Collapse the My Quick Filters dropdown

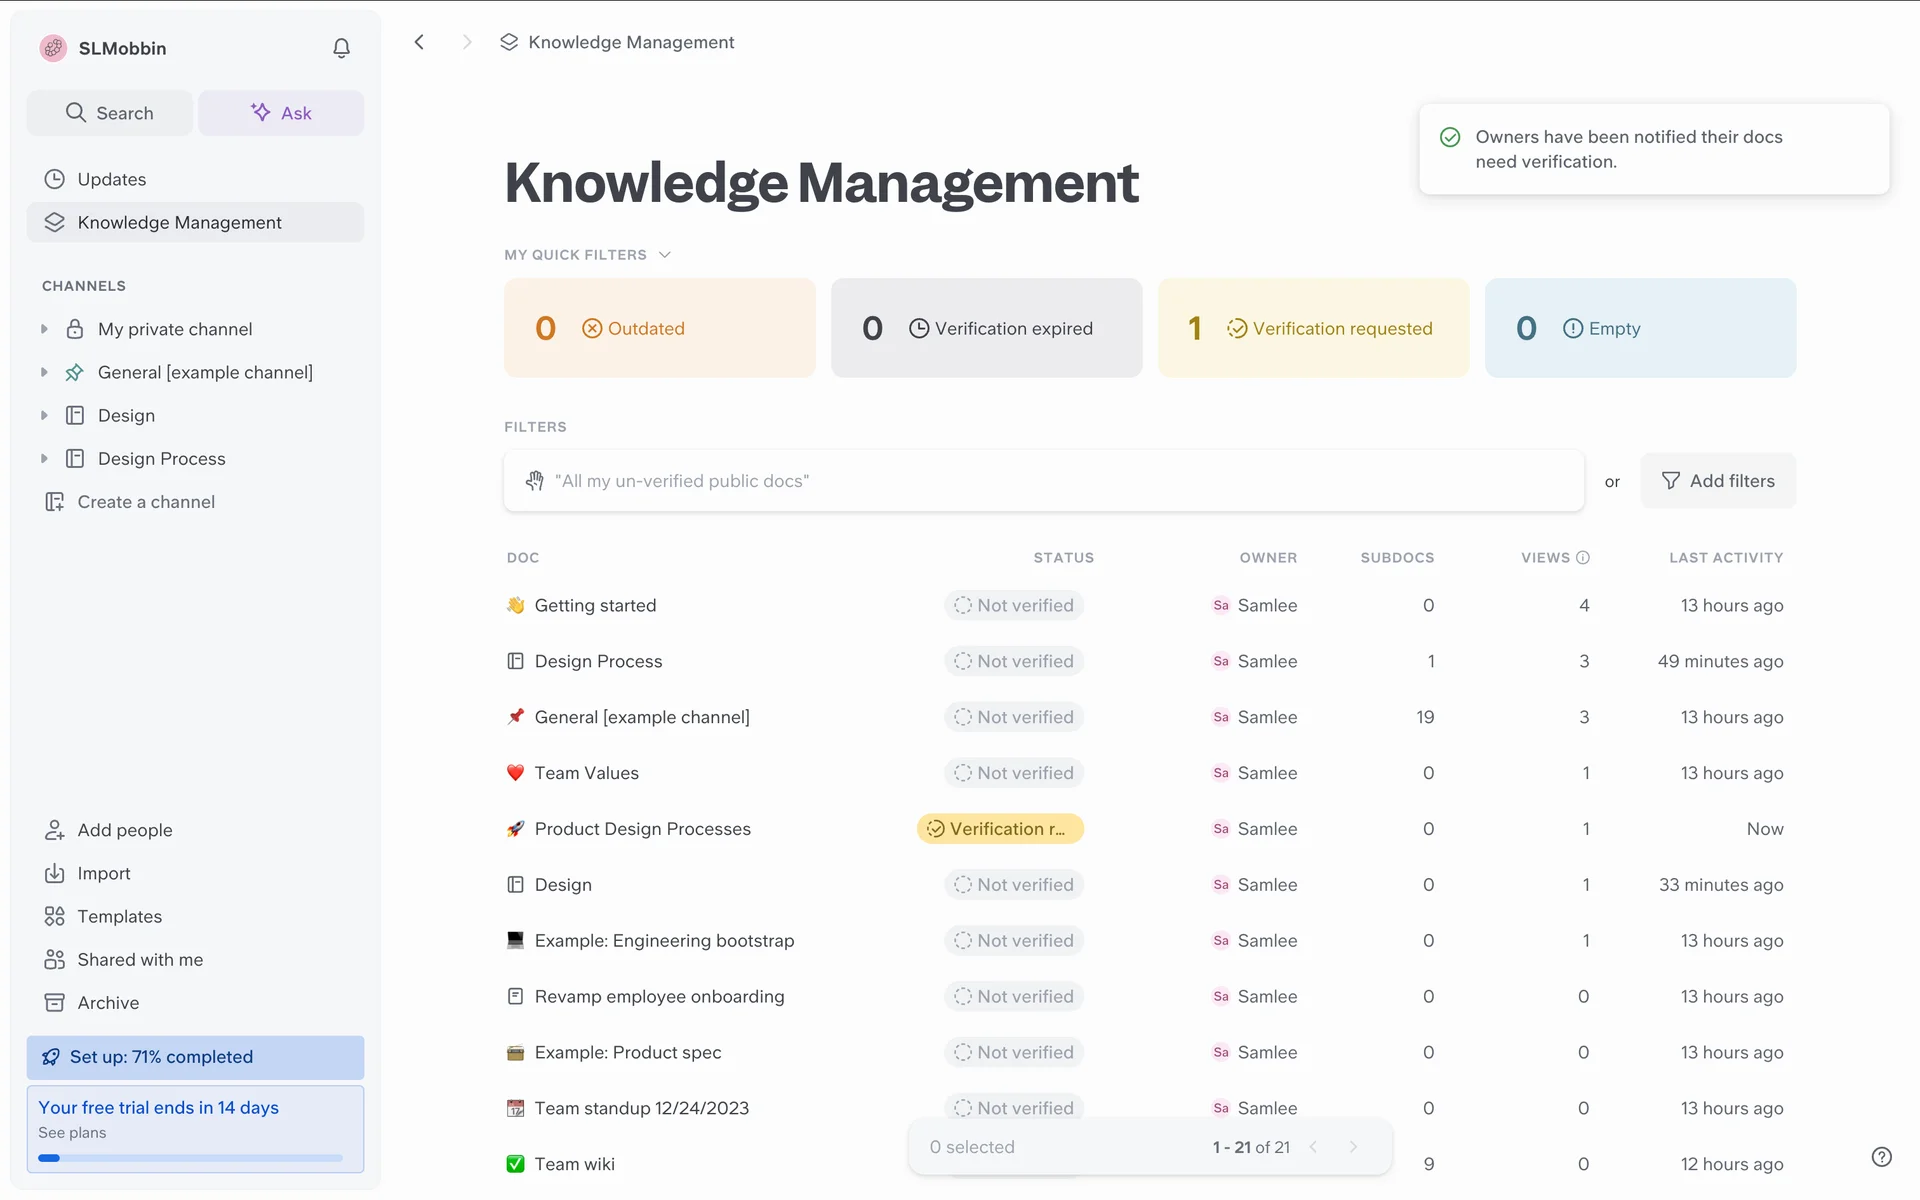click(665, 255)
